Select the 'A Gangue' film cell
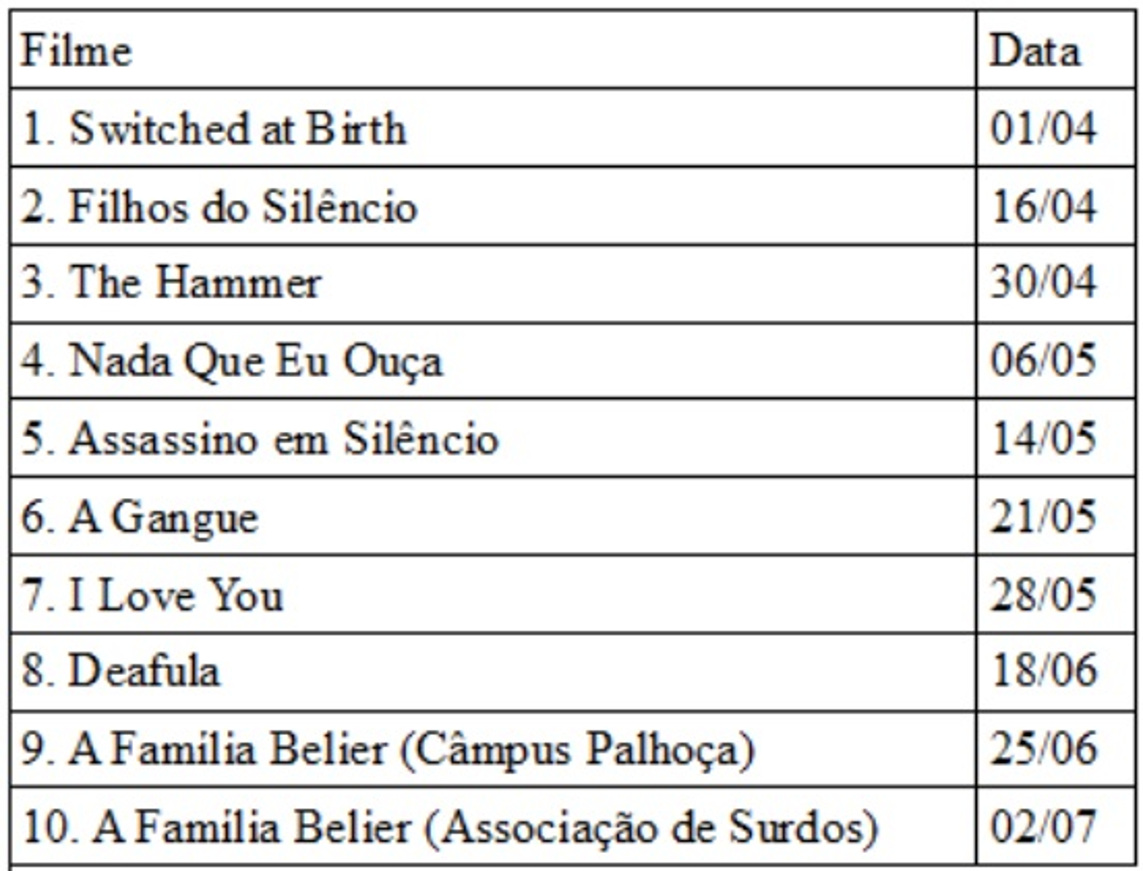 [x=140, y=517]
